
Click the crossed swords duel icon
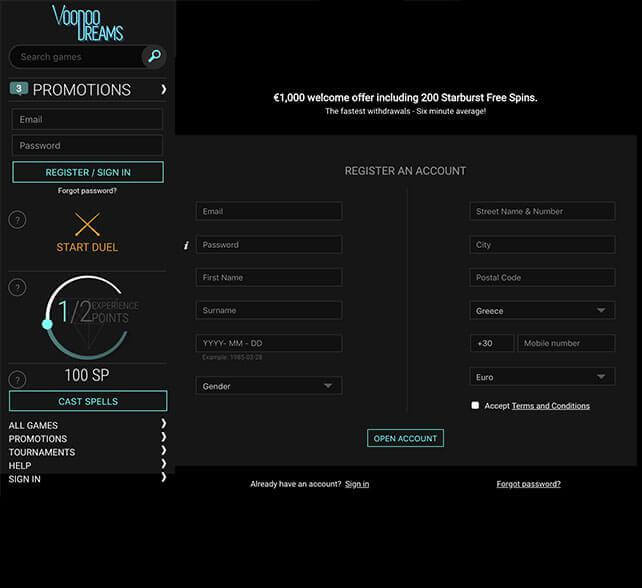click(87, 224)
